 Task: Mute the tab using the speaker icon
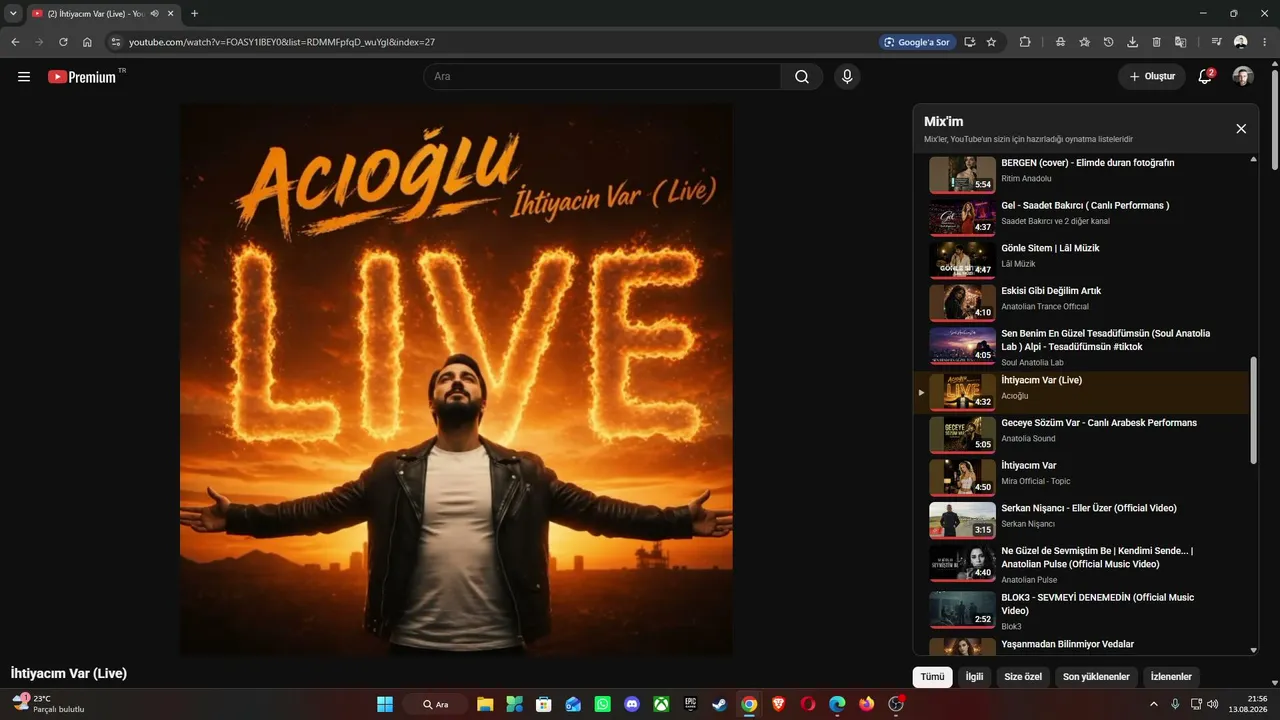[x=155, y=13]
